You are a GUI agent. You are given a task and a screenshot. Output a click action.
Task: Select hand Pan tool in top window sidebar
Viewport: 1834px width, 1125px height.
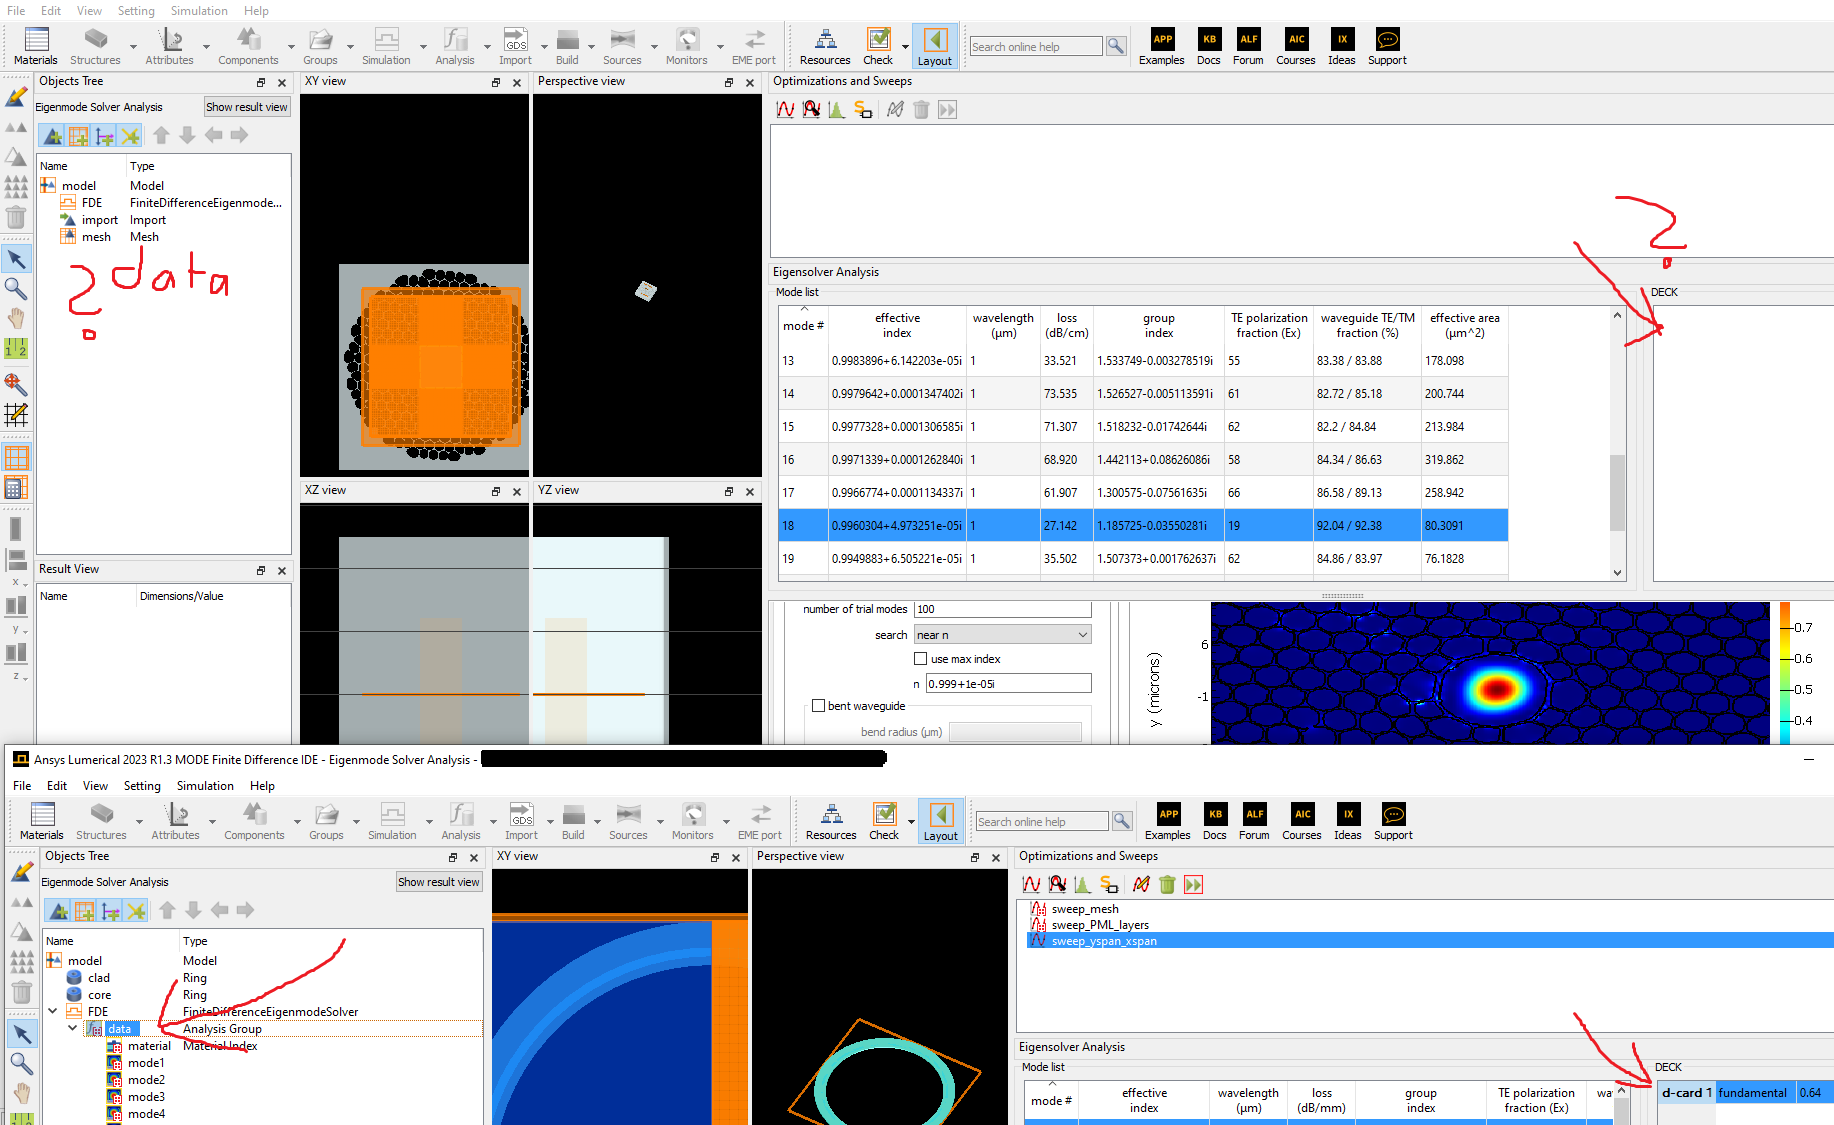[17, 319]
